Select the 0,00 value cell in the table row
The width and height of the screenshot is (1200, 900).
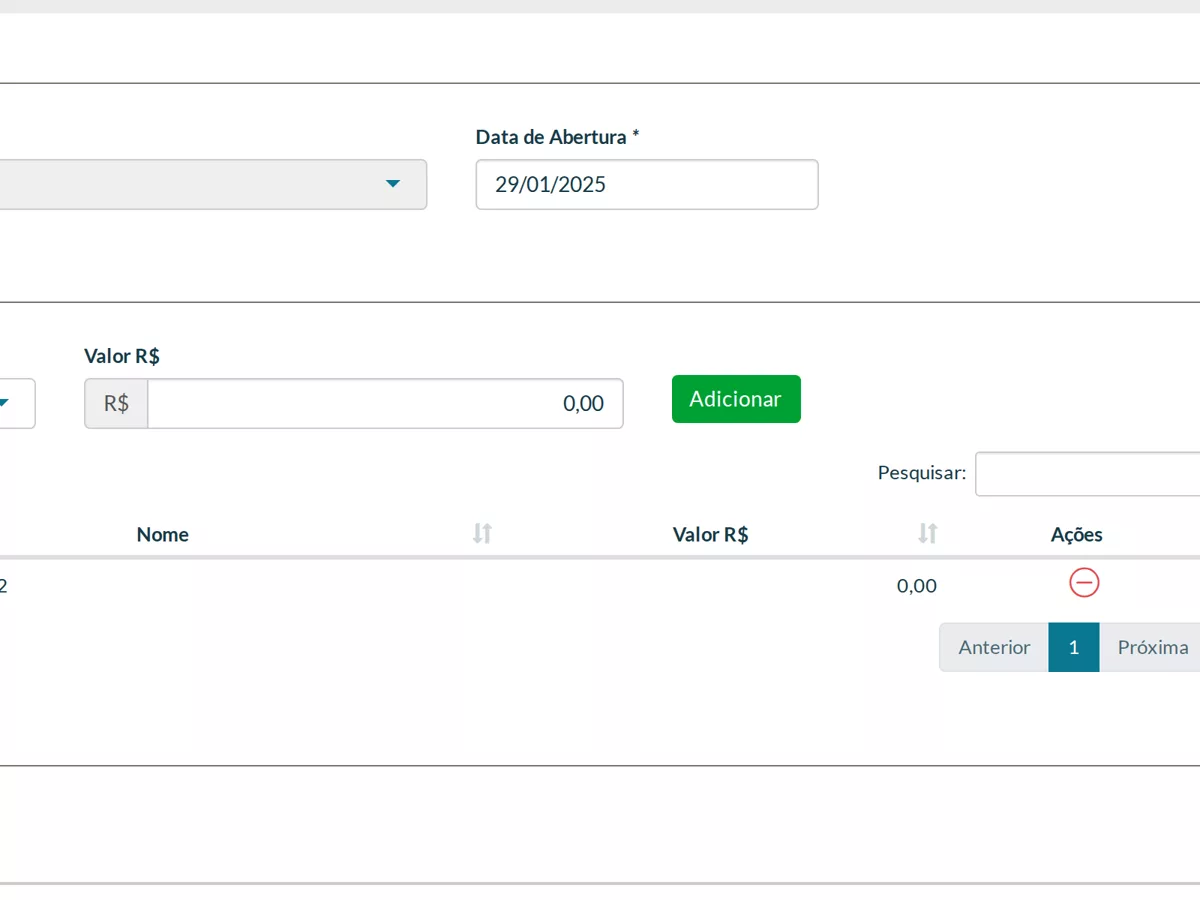click(x=917, y=586)
